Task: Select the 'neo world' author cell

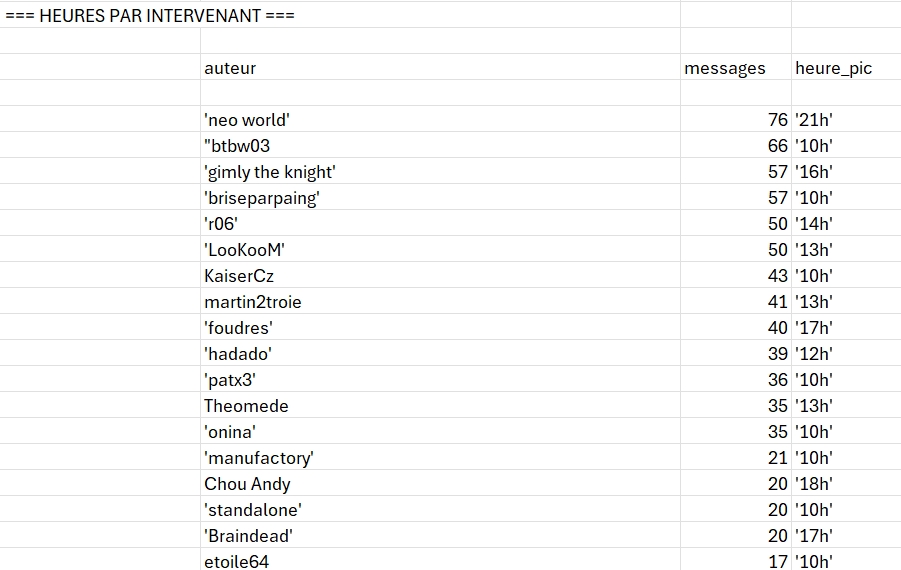Action: [247, 120]
